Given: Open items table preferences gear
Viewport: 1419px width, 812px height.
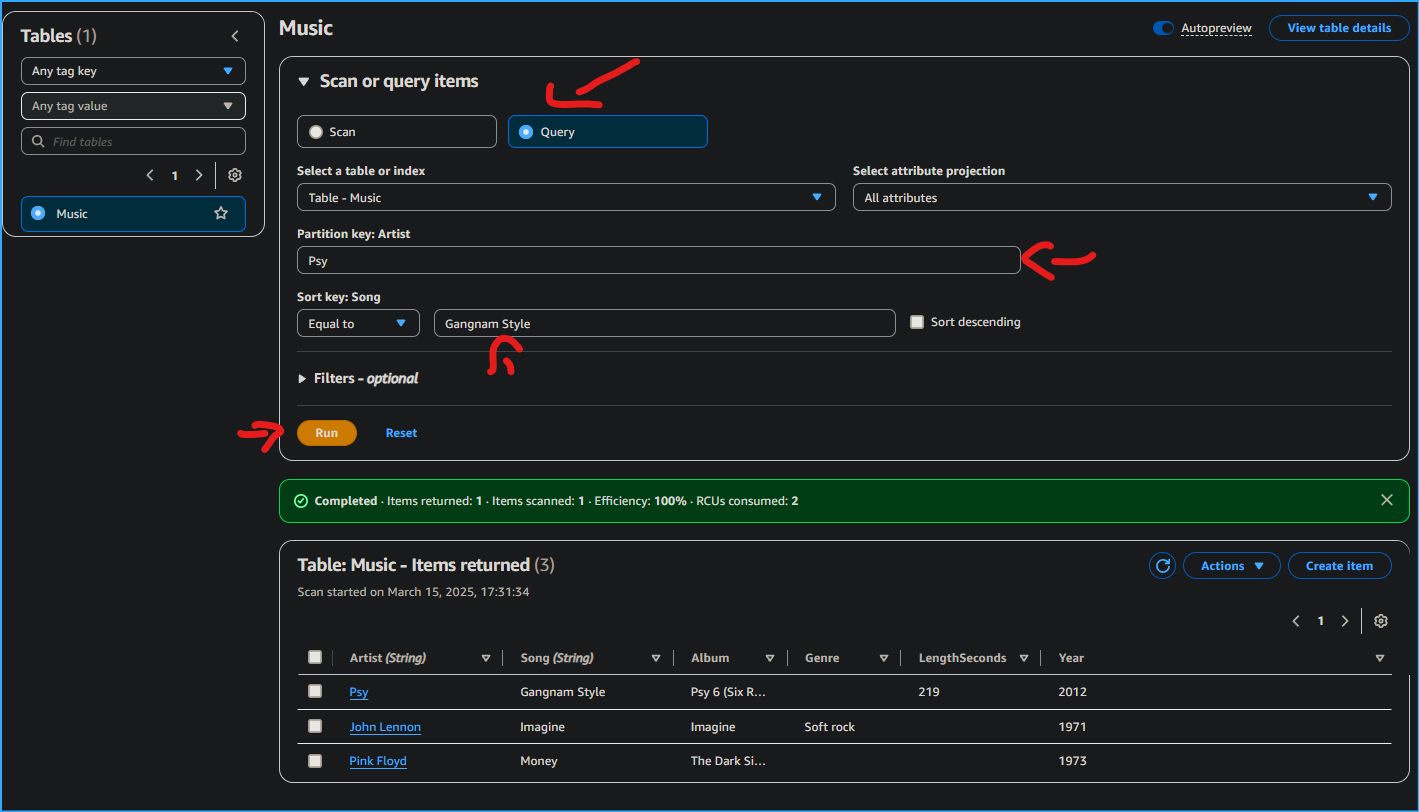Looking at the screenshot, I should click(1381, 621).
